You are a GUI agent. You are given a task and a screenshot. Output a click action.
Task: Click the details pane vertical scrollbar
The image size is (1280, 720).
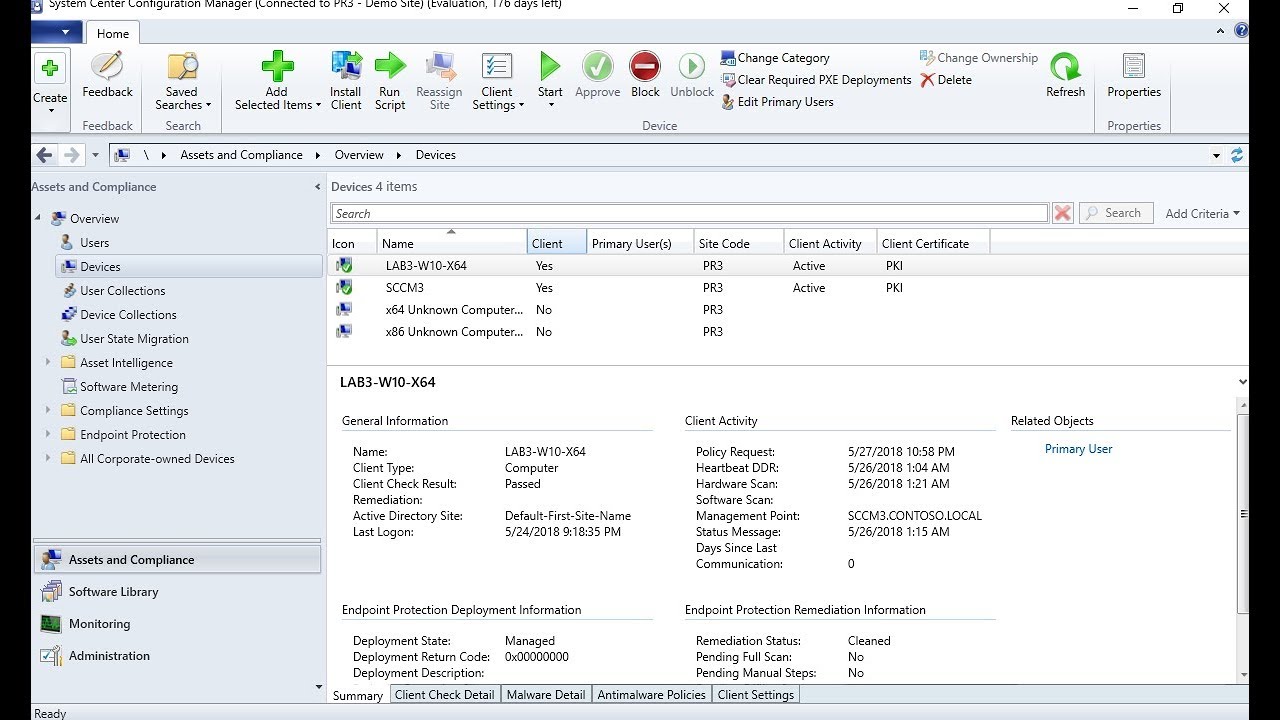coord(1243,513)
